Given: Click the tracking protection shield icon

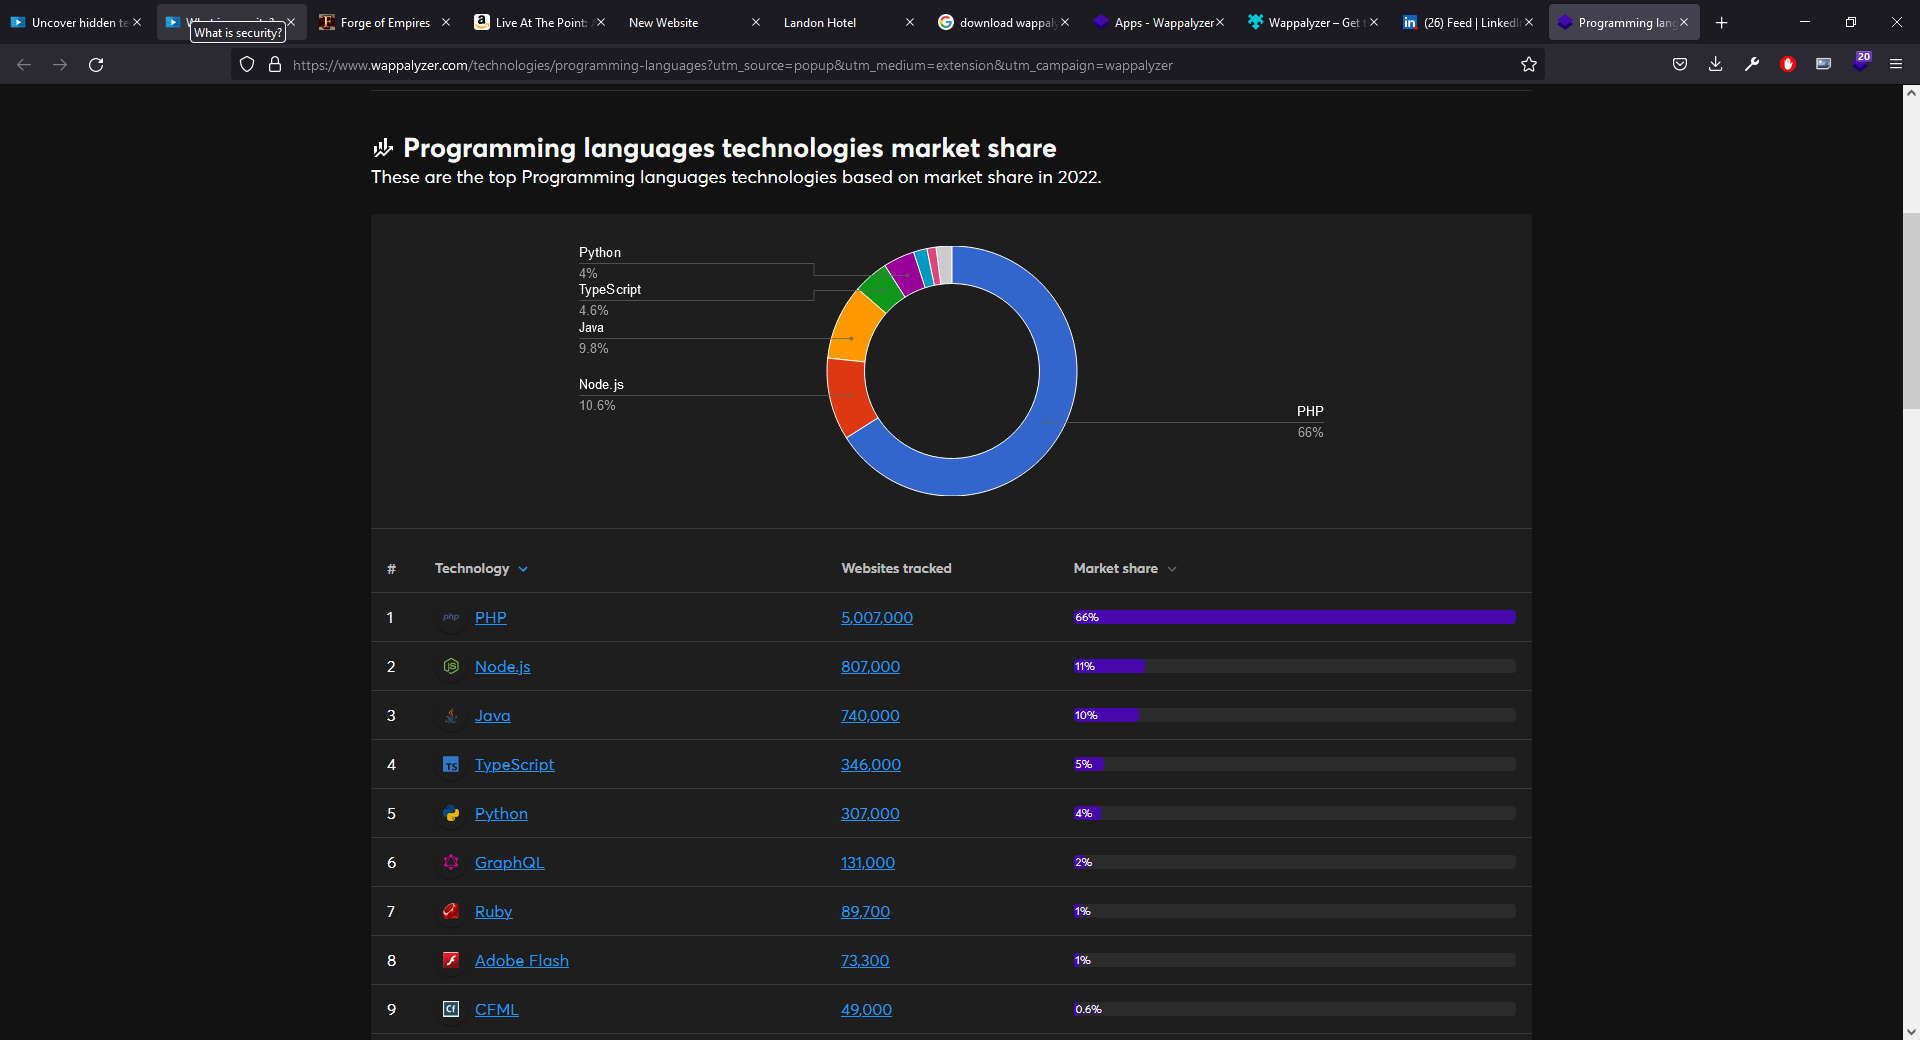Looking at the screenshot, I should (247, 64).
